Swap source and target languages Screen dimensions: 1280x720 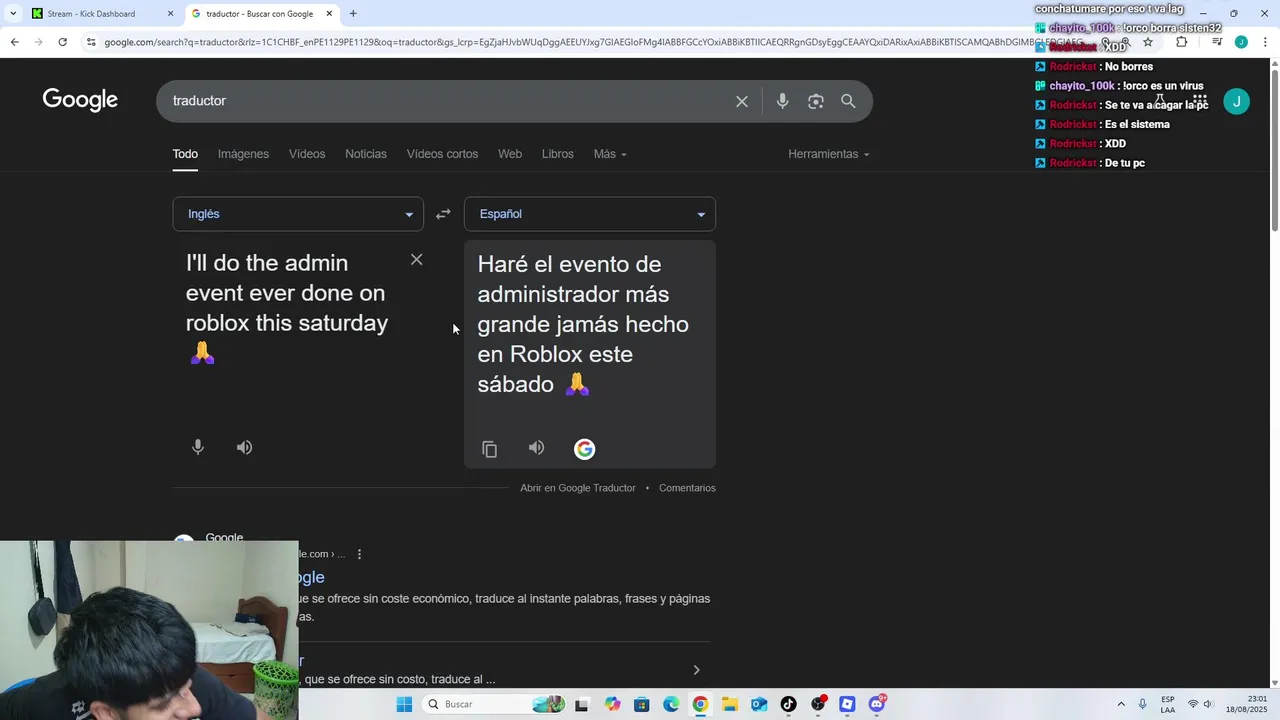(443, 214)
